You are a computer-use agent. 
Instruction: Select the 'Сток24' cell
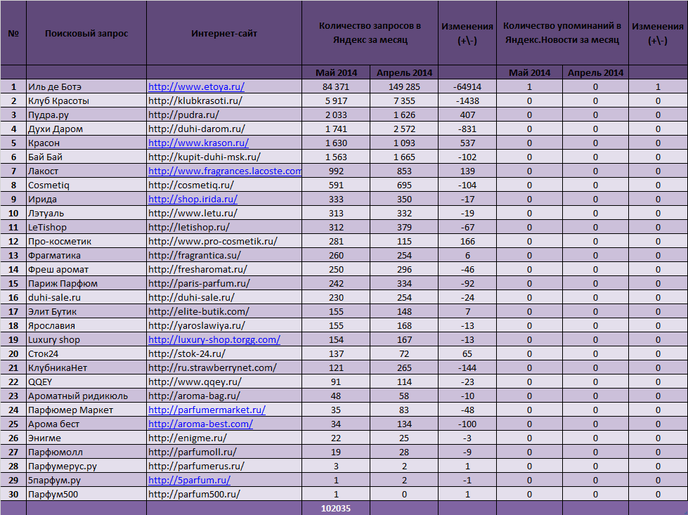[86, 354]
